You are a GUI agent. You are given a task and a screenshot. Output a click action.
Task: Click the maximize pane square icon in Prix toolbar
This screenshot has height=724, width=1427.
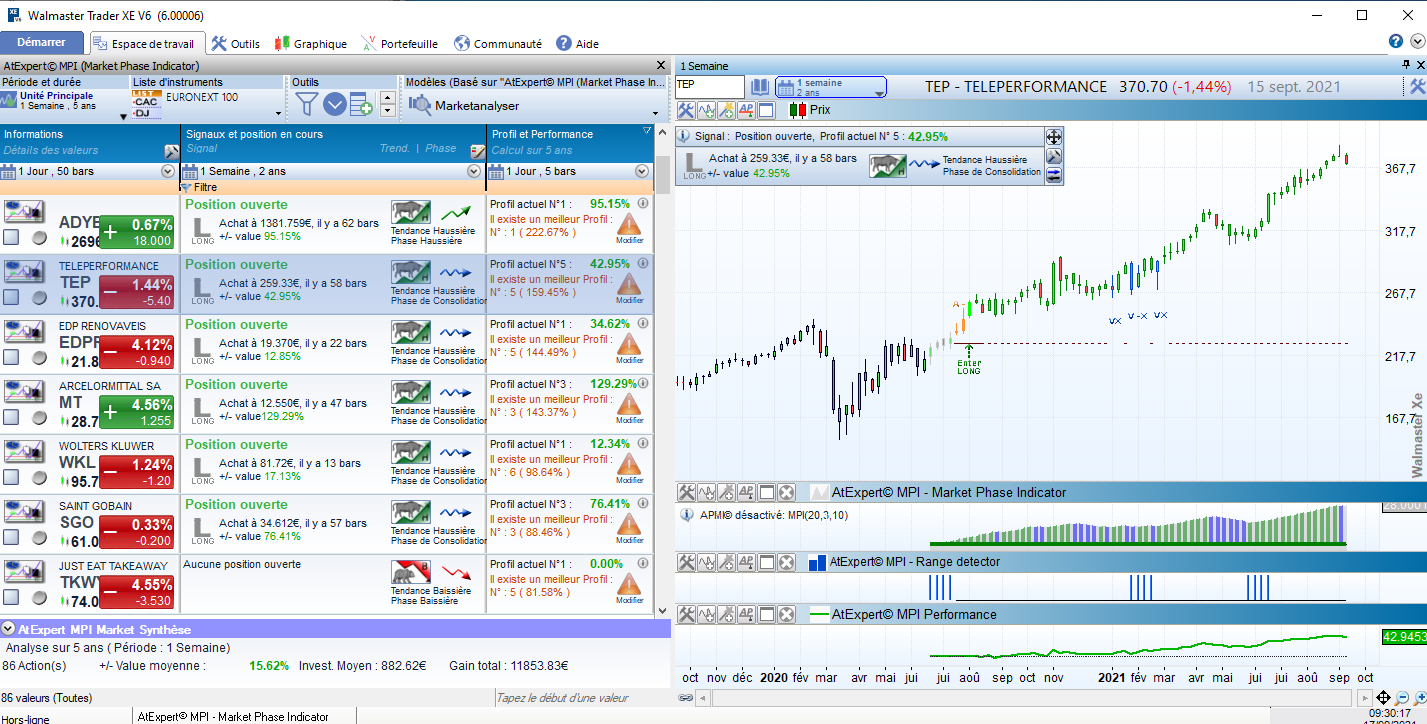(x=766, y=110)
